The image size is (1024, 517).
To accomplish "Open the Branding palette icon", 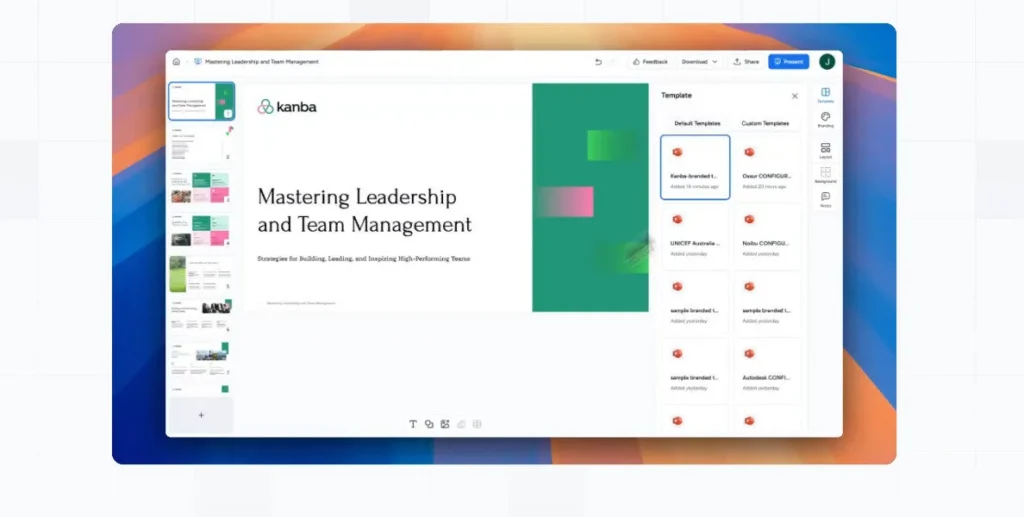I will pos(825,119).
